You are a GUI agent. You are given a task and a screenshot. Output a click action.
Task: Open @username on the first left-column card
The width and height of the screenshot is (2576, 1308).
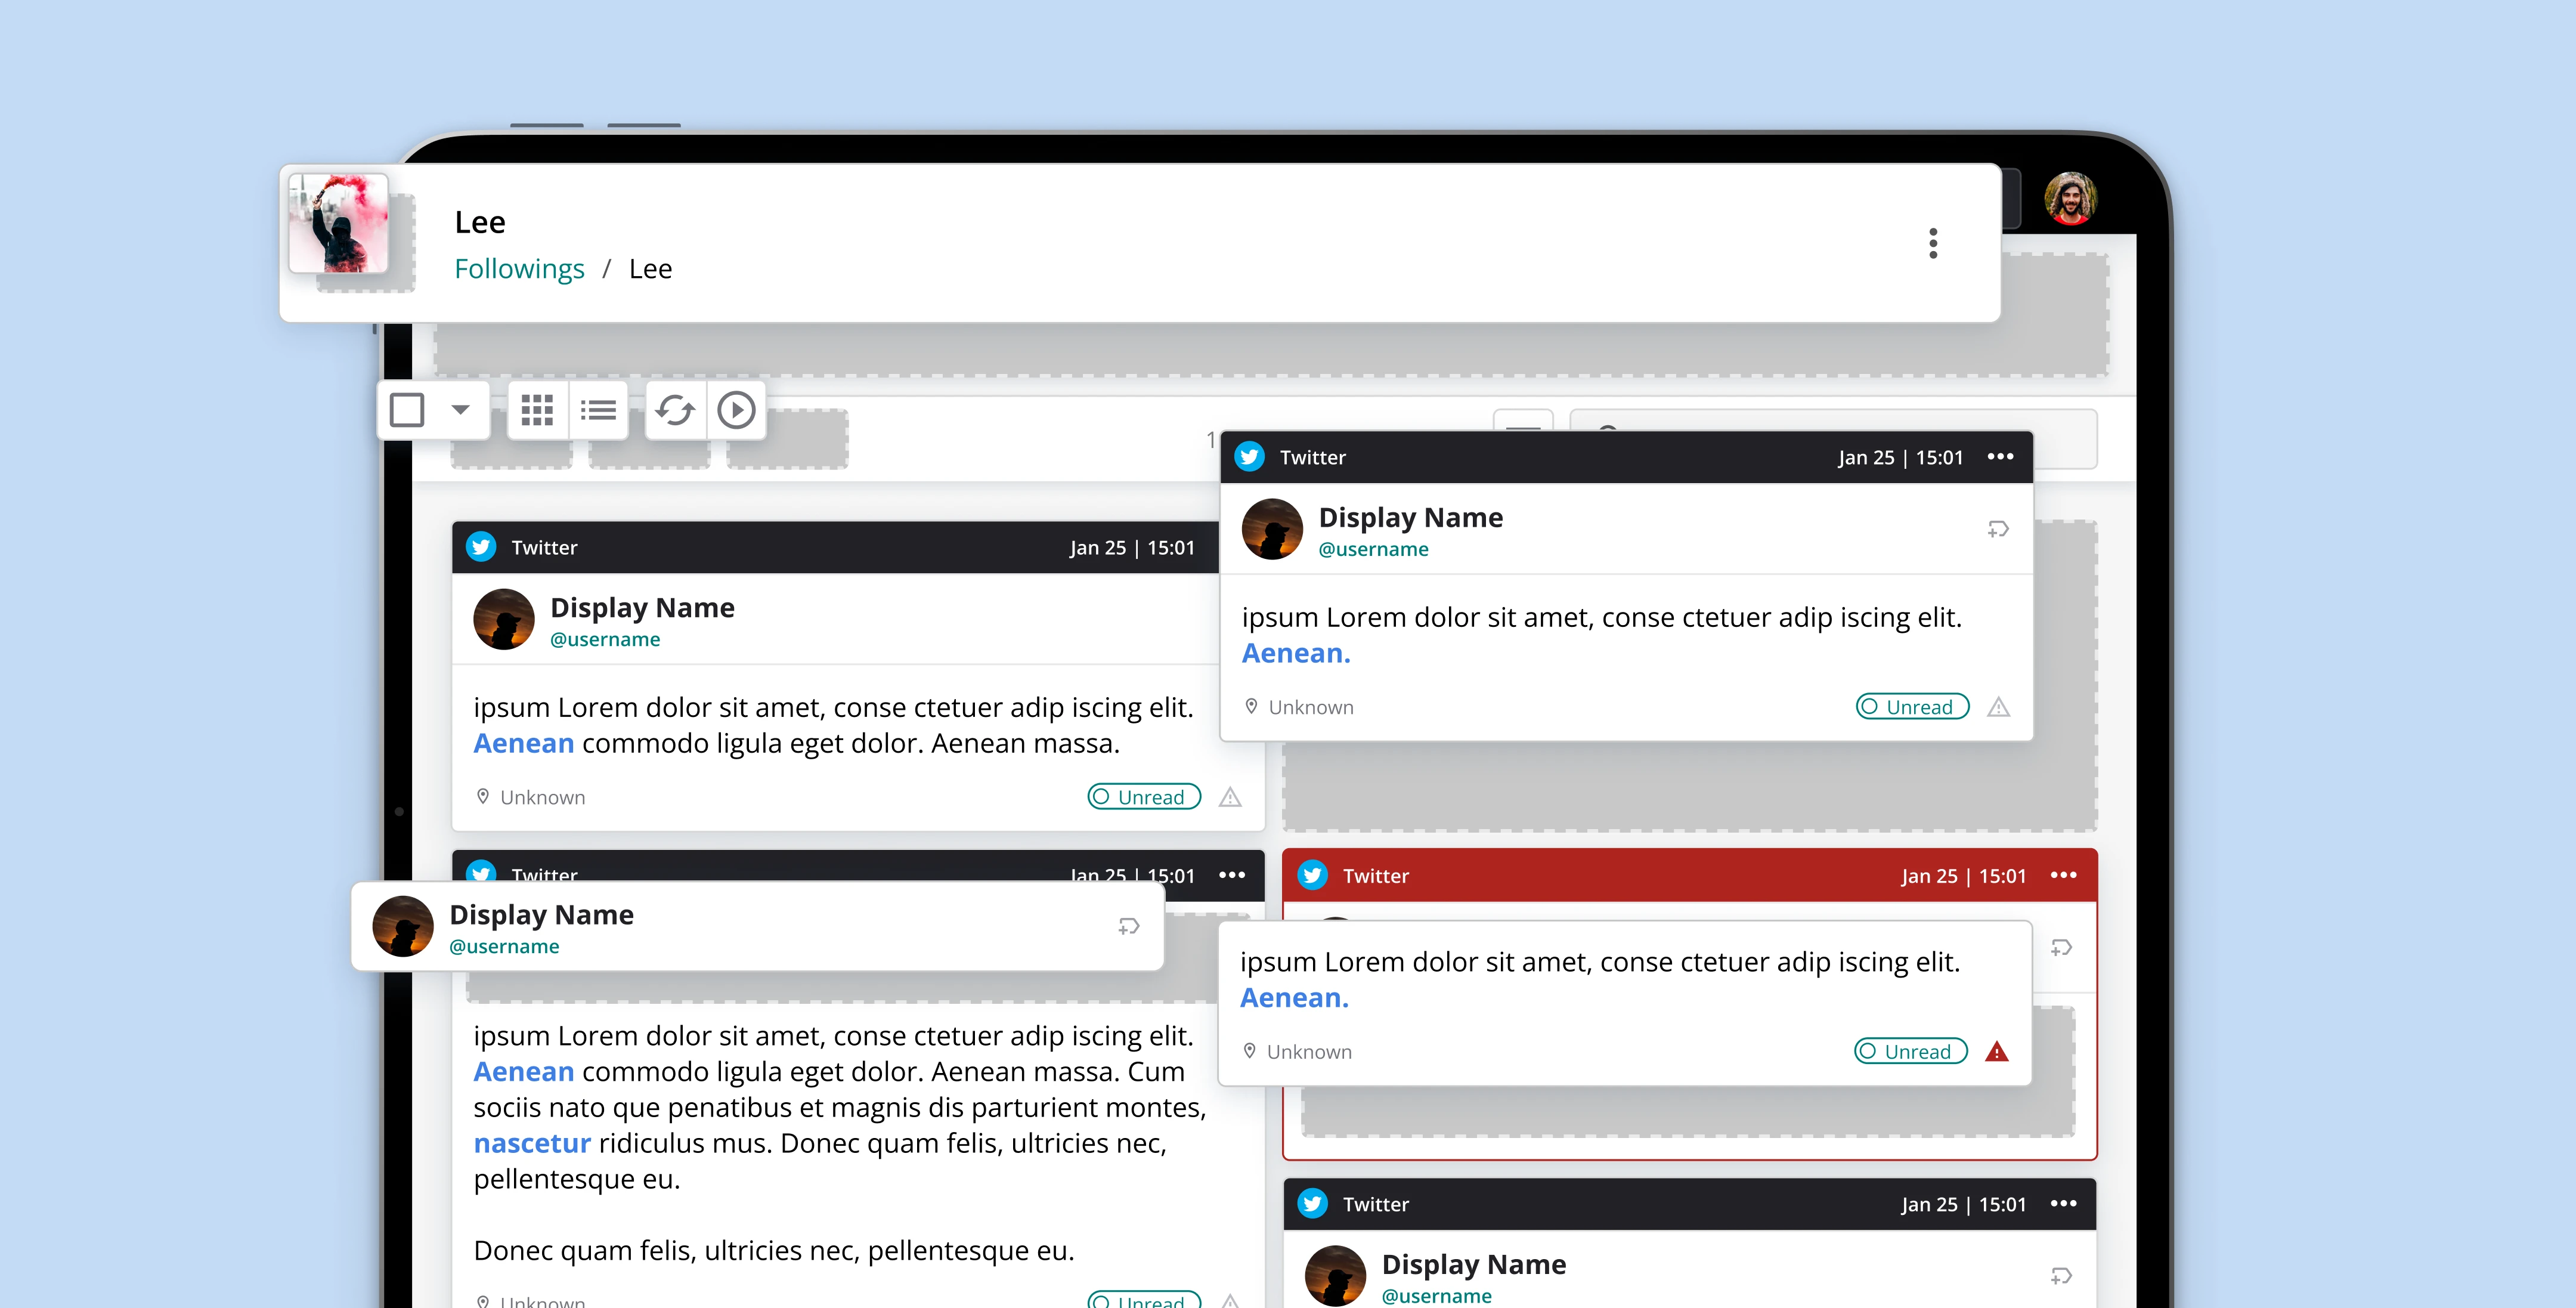click(x=605, y=639)
